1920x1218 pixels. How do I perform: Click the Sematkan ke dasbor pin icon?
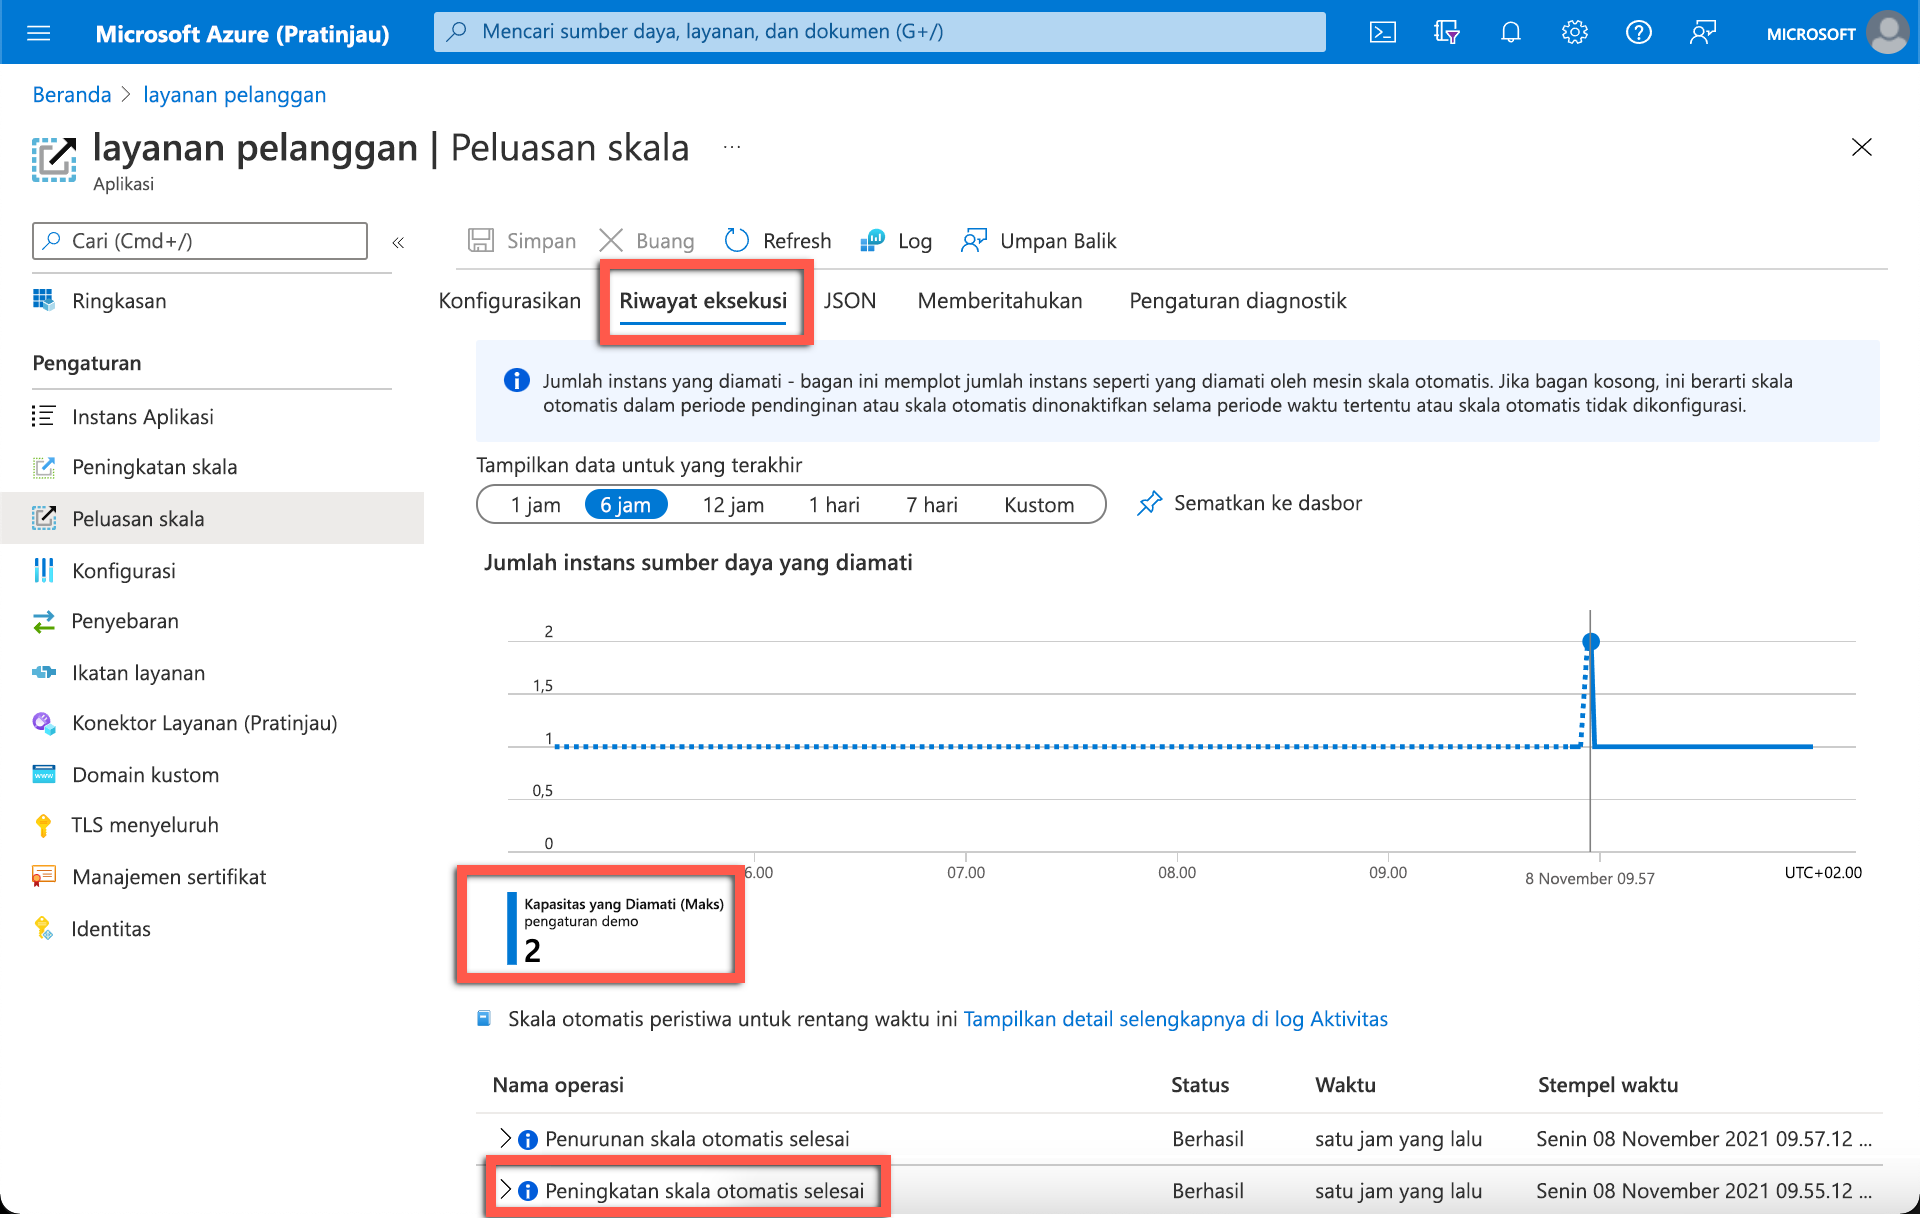[1150, 503]
